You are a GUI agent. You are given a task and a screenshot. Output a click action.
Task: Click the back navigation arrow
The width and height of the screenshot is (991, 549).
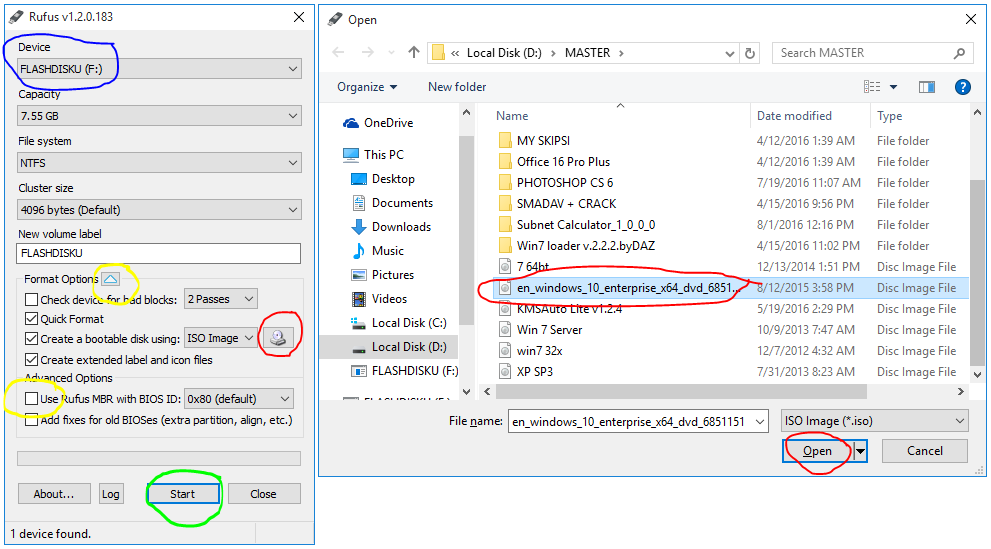tap(338, 52)
